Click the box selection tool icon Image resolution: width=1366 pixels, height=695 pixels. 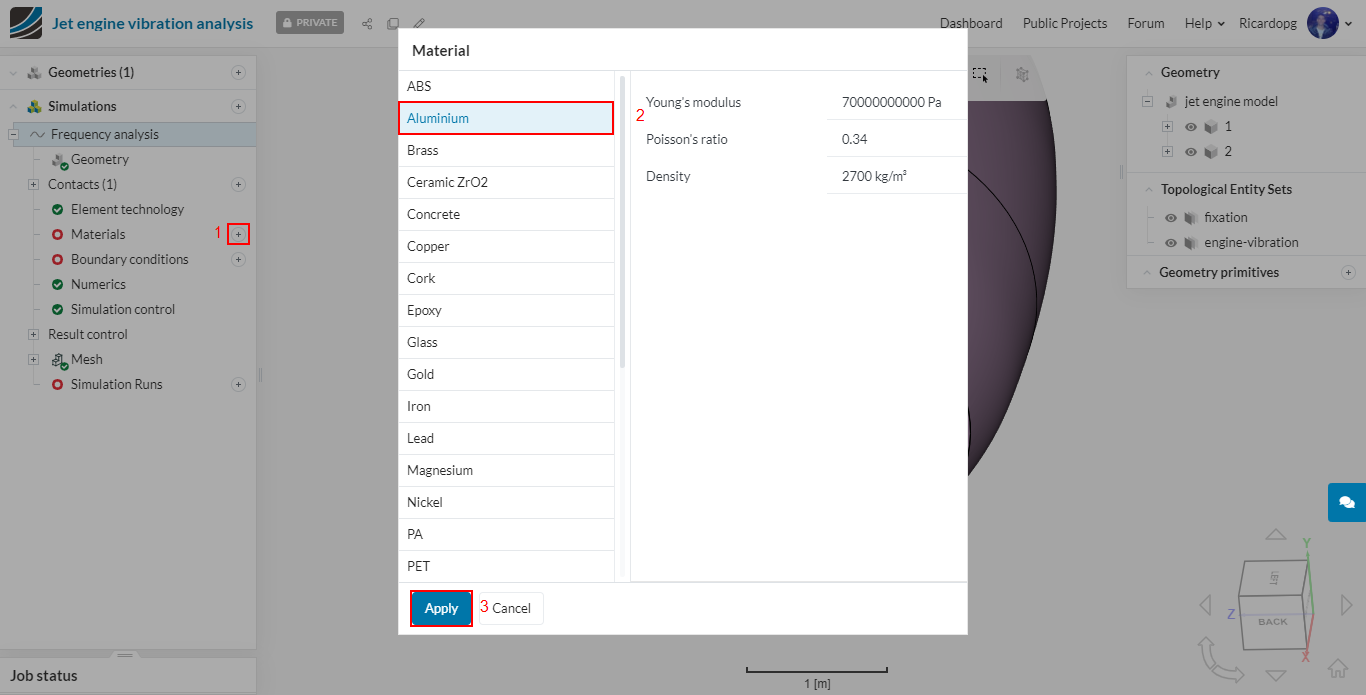click(x=980, y=74)
